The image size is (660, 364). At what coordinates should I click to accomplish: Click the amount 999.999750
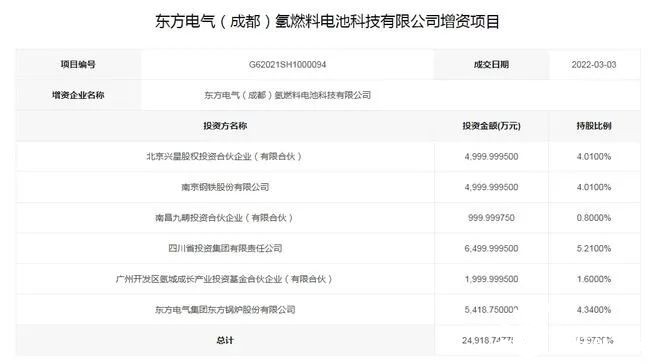[491, 218]
